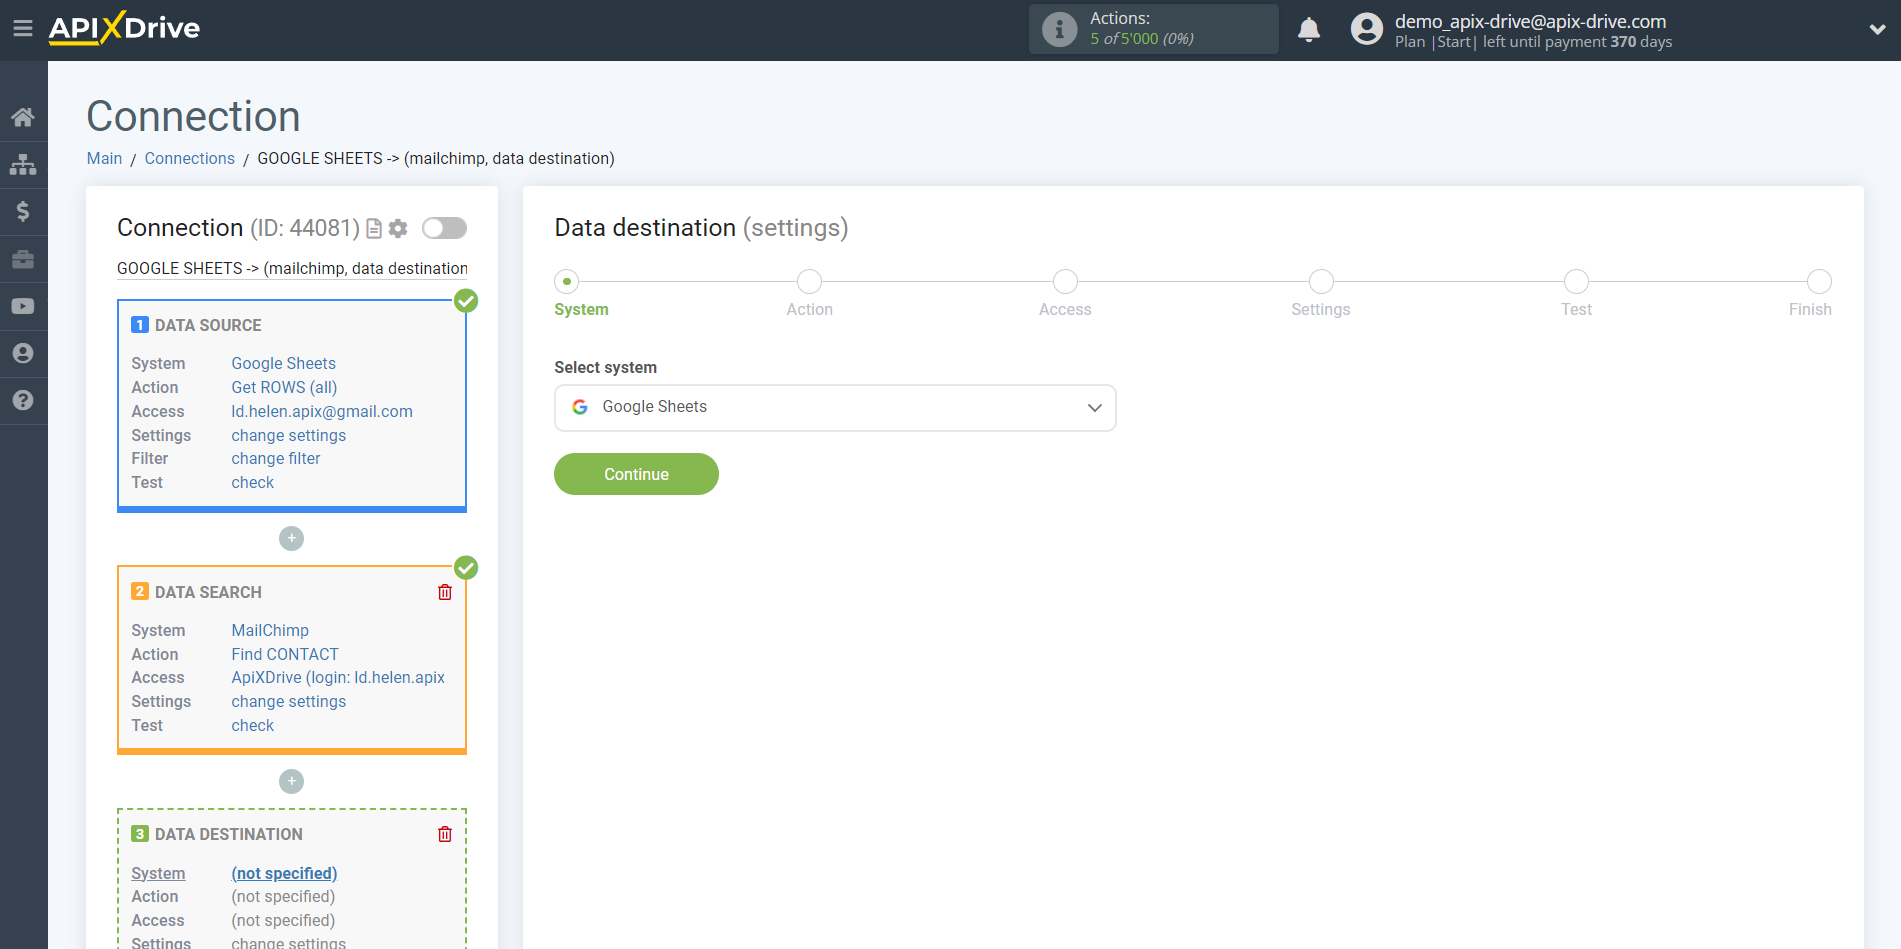Open the Select system dropdown
The image size is (1901, 949).
(835, 408)
